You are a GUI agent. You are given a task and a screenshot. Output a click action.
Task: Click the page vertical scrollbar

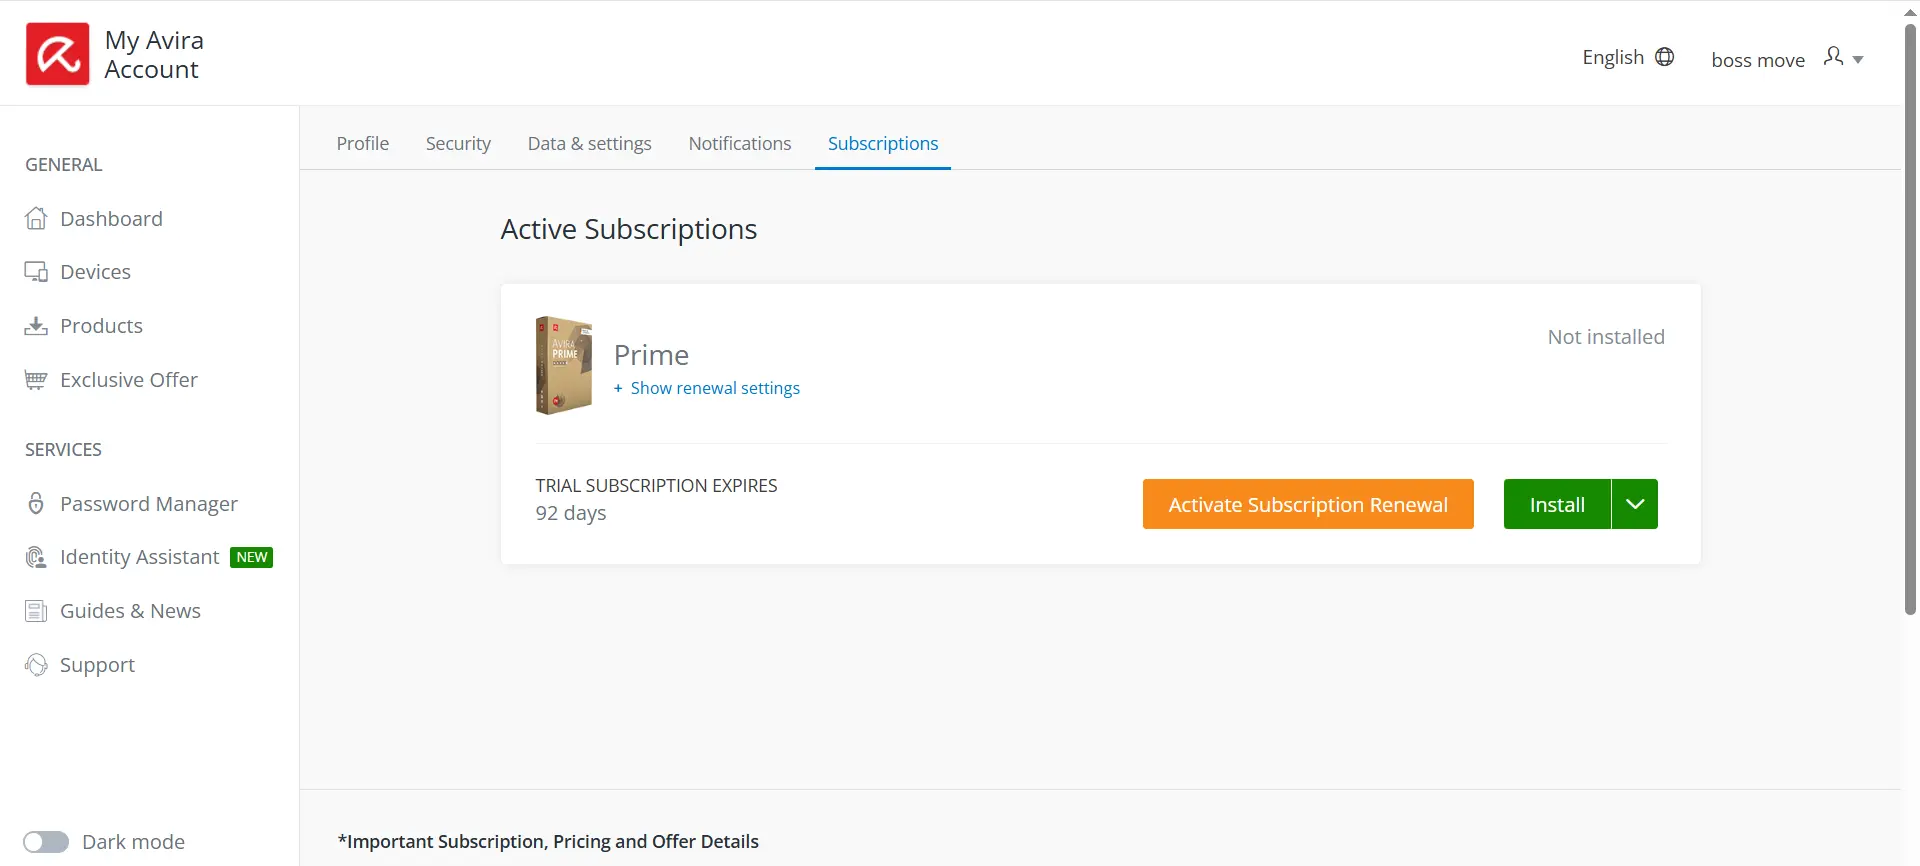[1910, 320]
